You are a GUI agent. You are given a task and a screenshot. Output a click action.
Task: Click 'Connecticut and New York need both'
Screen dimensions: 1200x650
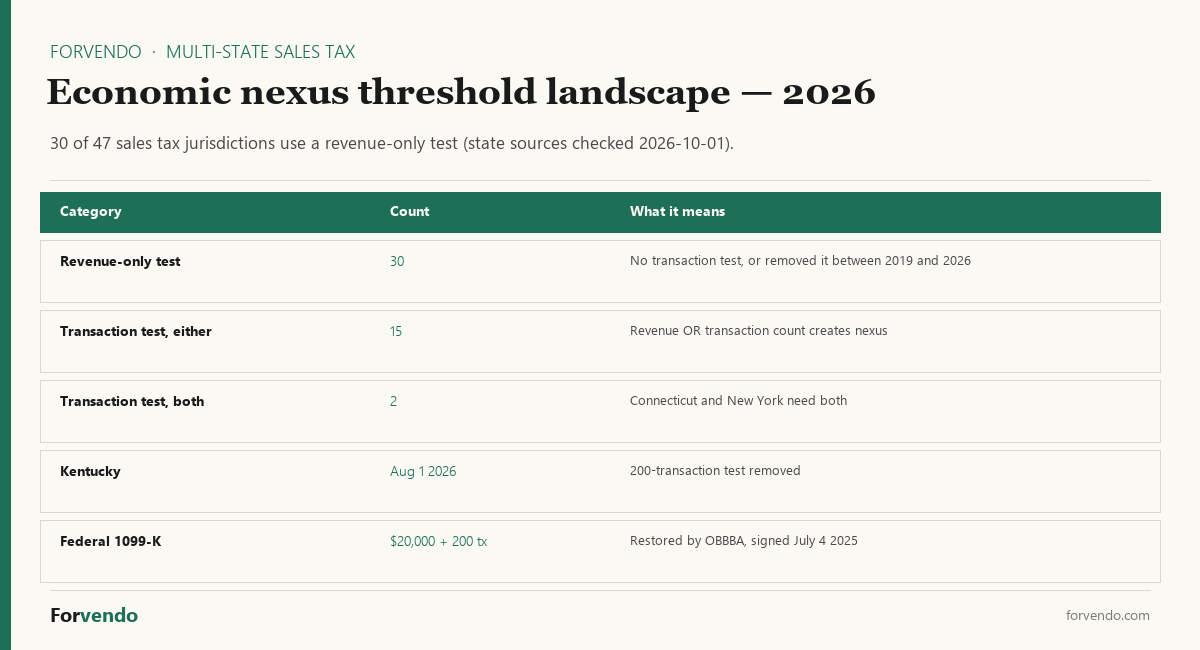click(738, 401)
